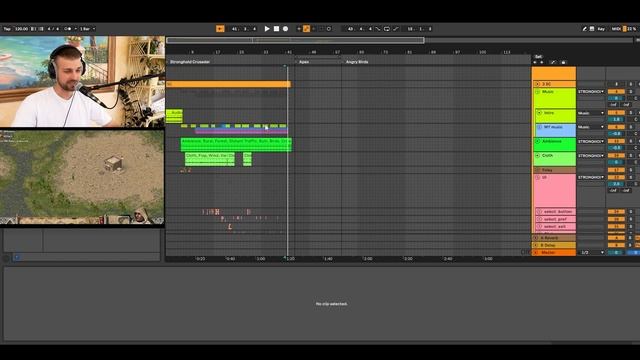640x360 pixels.
Task: Click WF music volume value -0.8
Action: (616, 133)
